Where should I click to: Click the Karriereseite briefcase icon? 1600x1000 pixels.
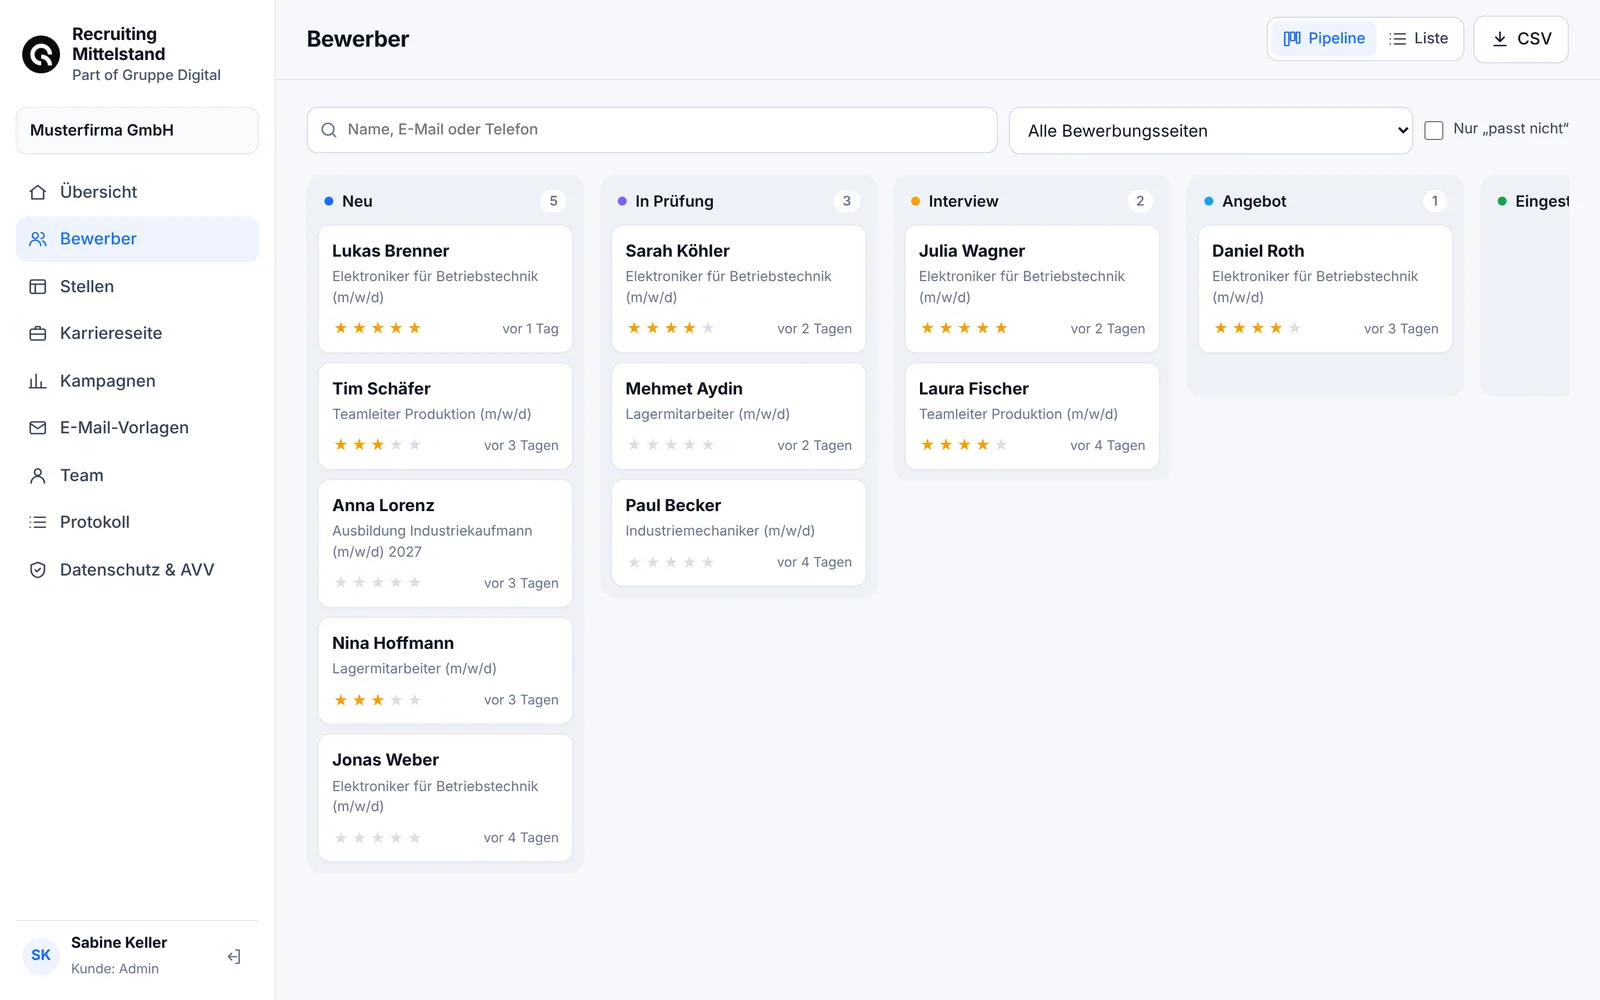point(38,333)
